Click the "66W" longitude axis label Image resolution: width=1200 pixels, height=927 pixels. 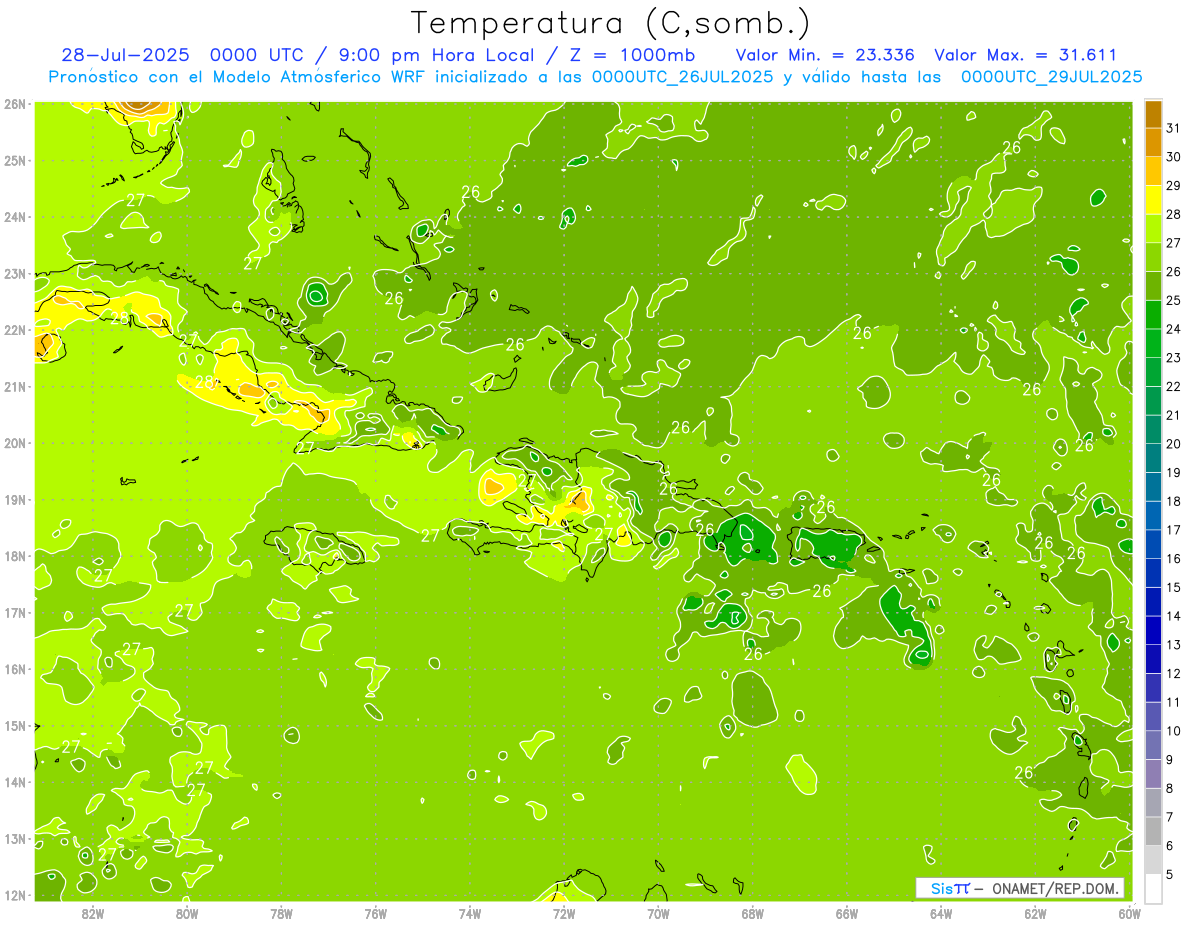tap(846, 913)
